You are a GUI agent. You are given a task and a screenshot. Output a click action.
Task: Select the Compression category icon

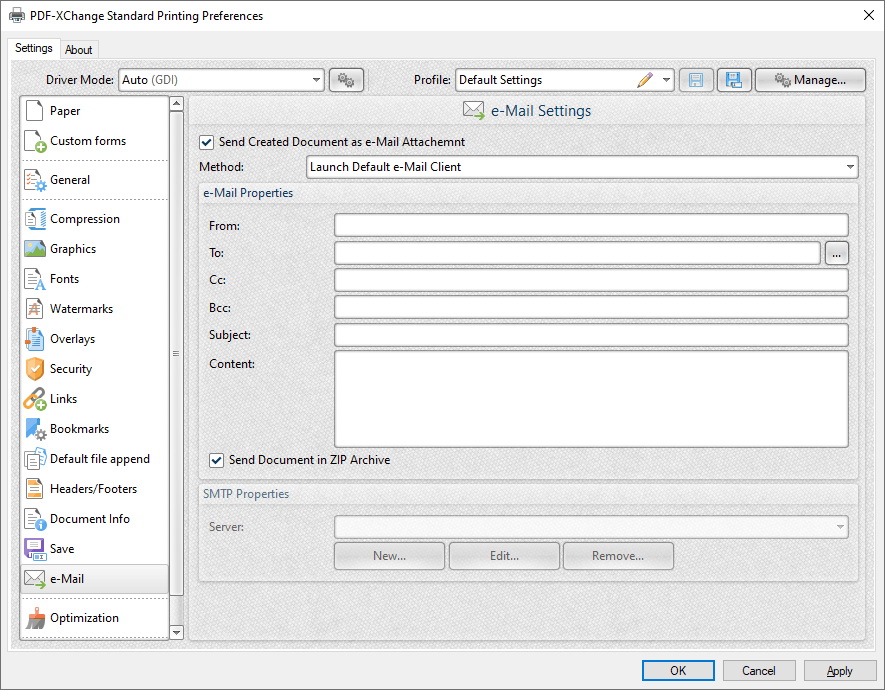[x=35, y=219]
